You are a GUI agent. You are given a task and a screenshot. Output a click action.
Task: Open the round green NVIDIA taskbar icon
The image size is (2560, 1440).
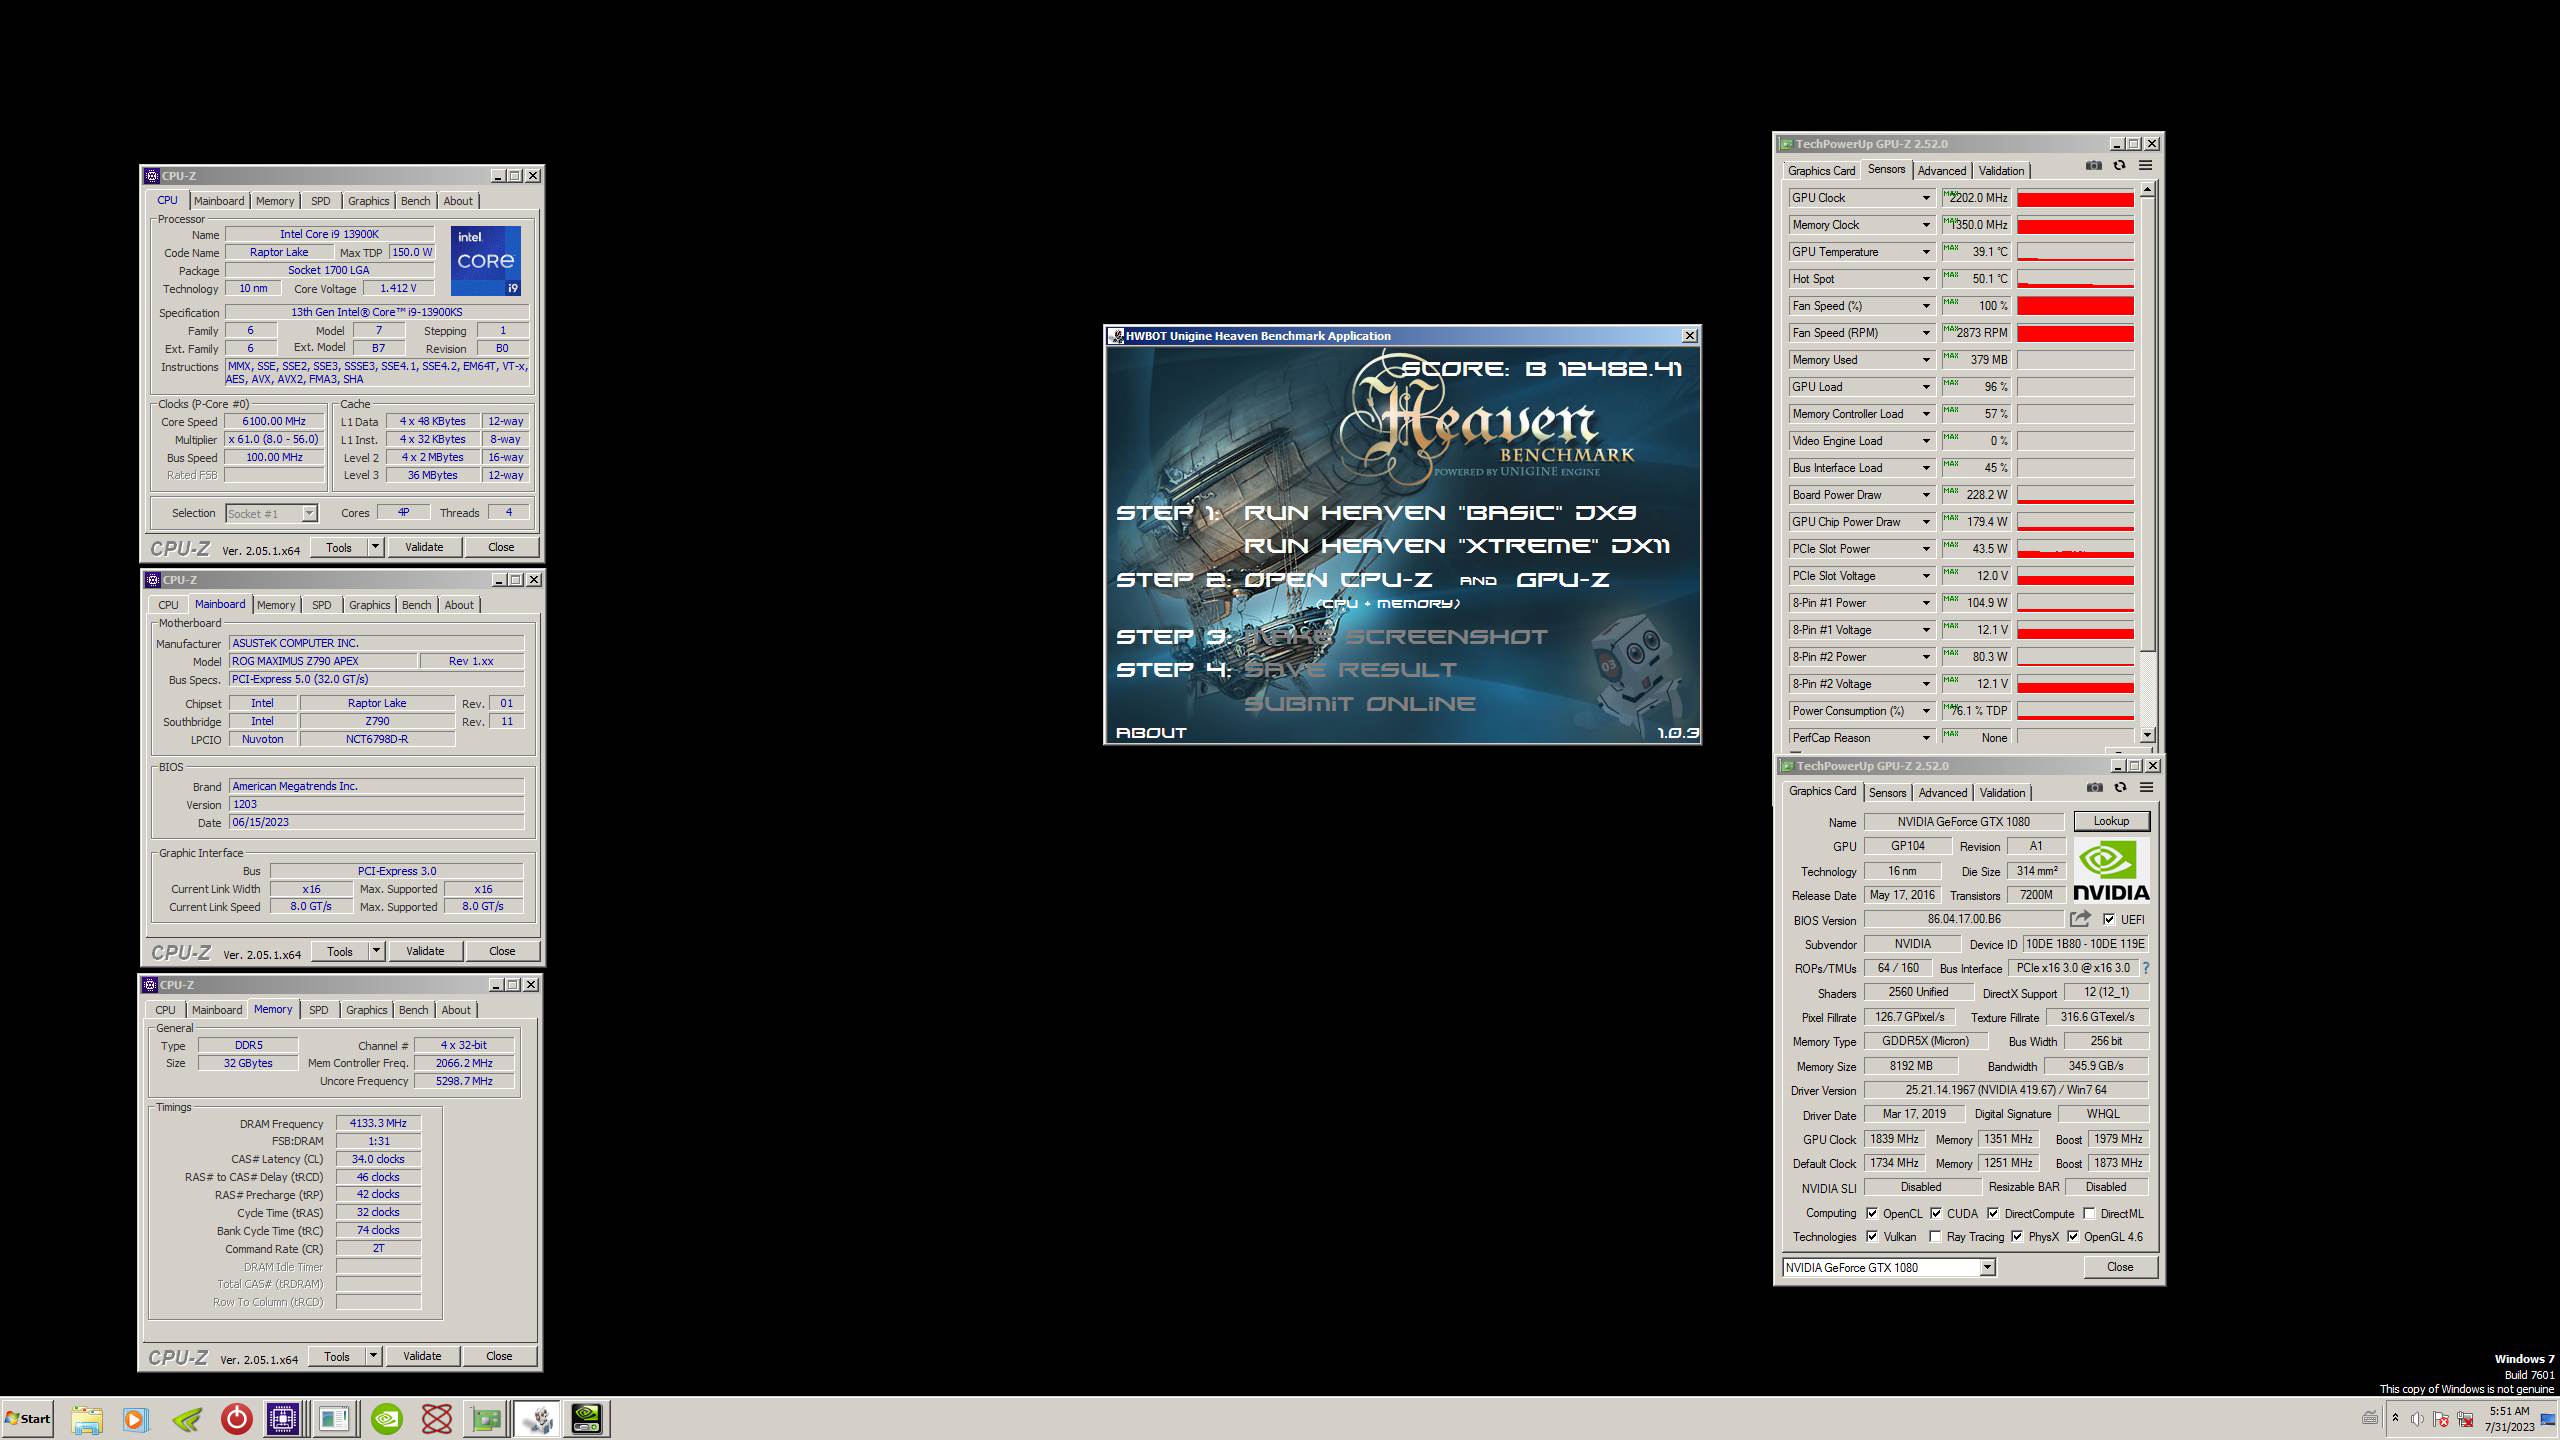[x=386, y=1418]
